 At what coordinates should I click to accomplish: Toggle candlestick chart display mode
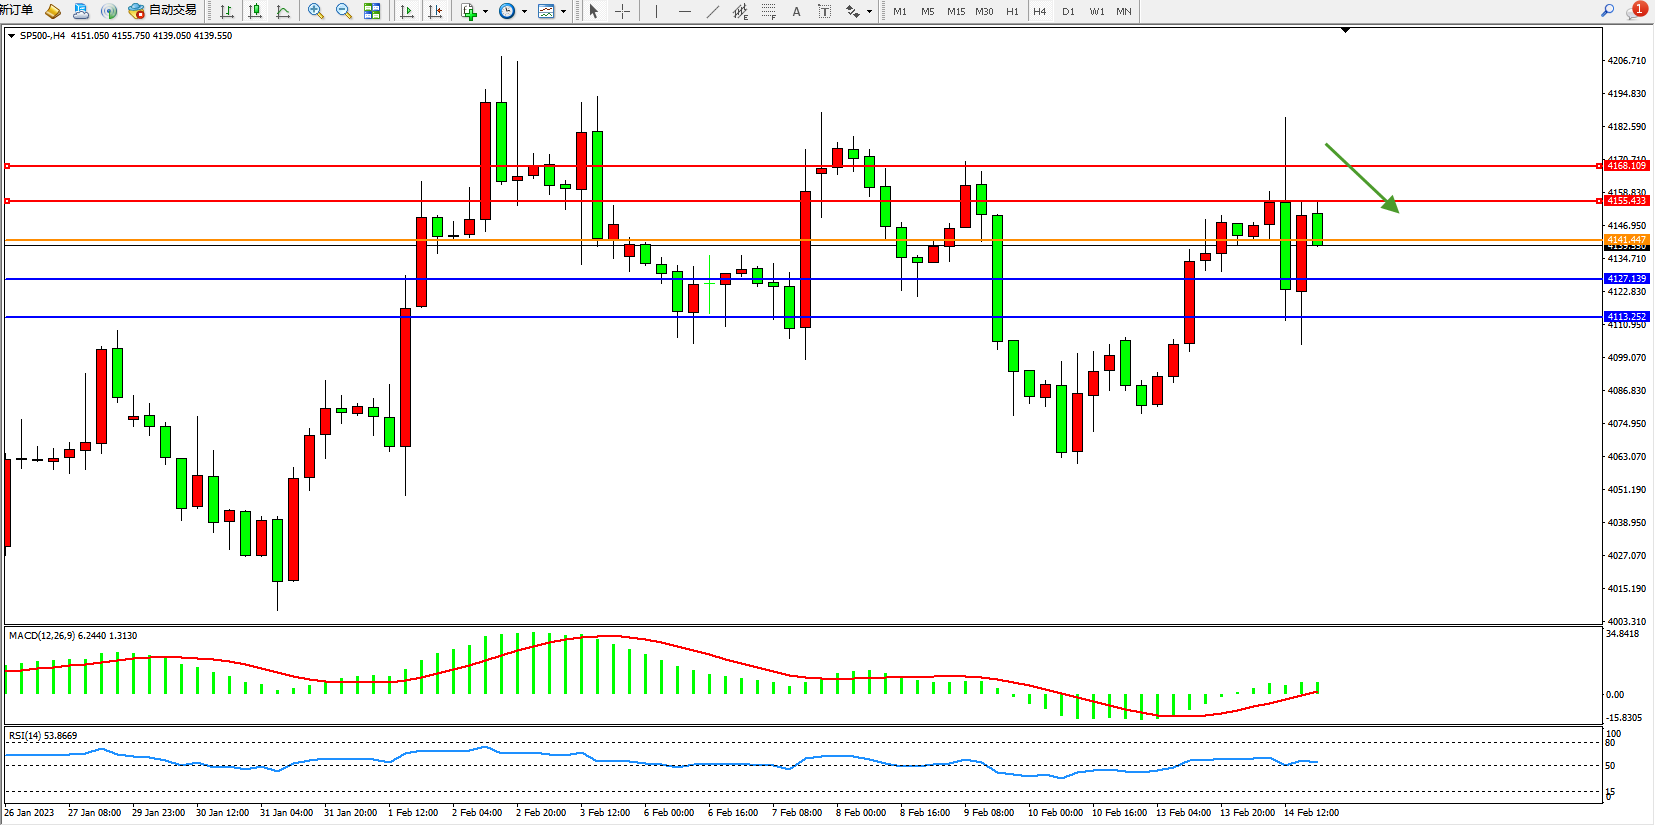point(255,11)
